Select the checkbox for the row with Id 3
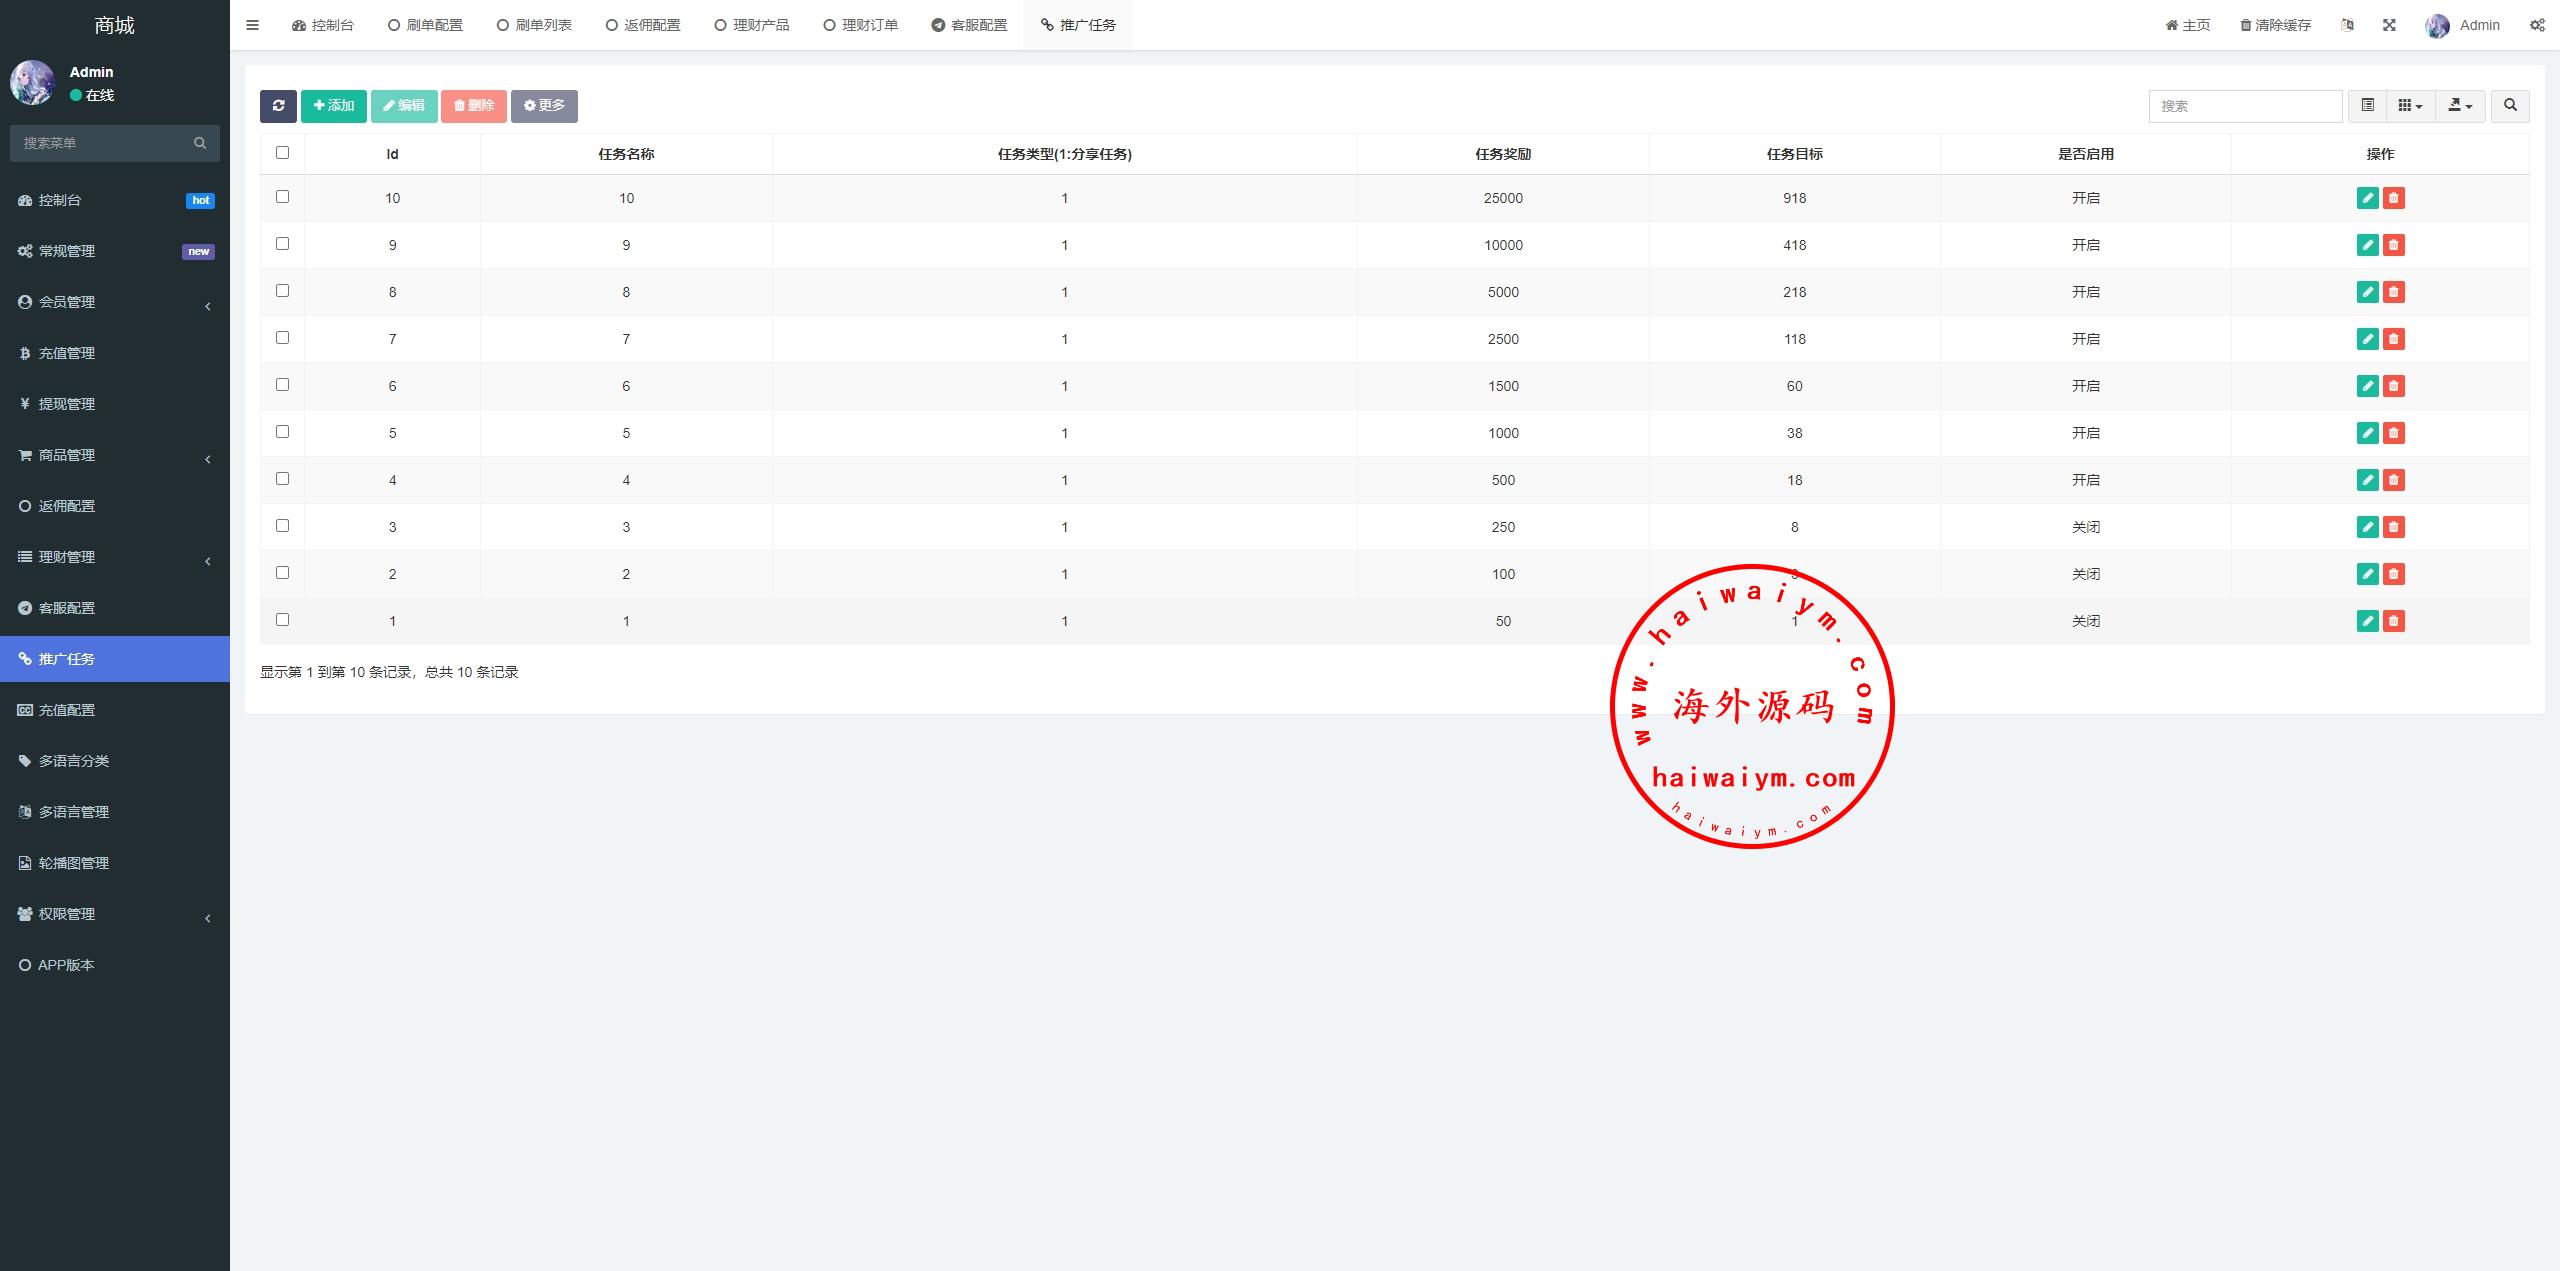The height and width of the screenshot is (1271, 2560). click(x=282, y=526)
